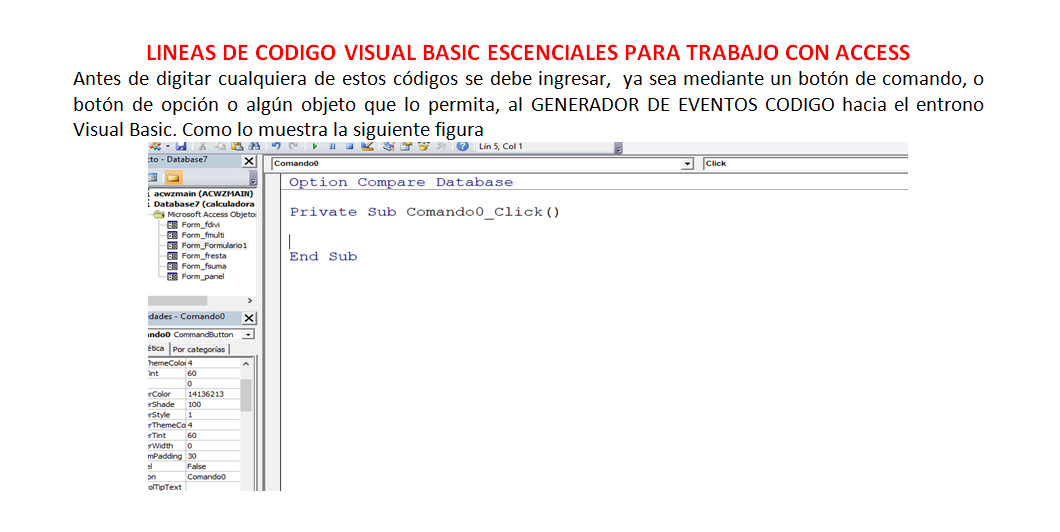Open Object Browser icon in the toolbar

click(424, 146)
